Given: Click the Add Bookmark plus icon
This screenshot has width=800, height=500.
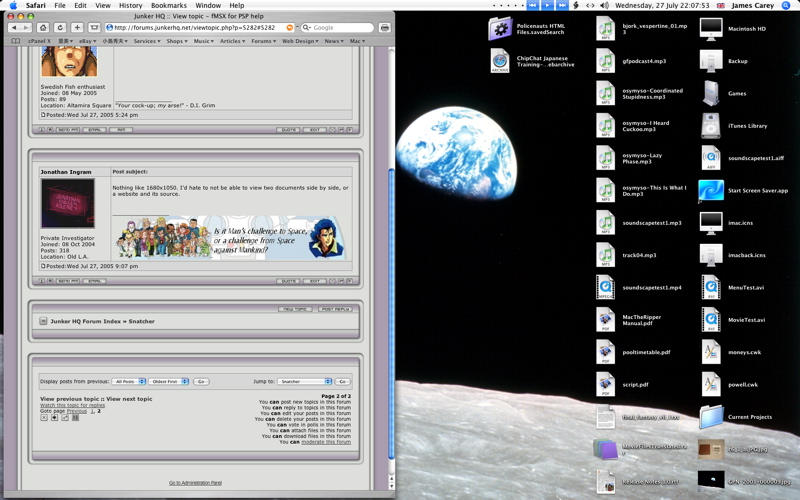Looking at the screenshot, I should (77, 28).
